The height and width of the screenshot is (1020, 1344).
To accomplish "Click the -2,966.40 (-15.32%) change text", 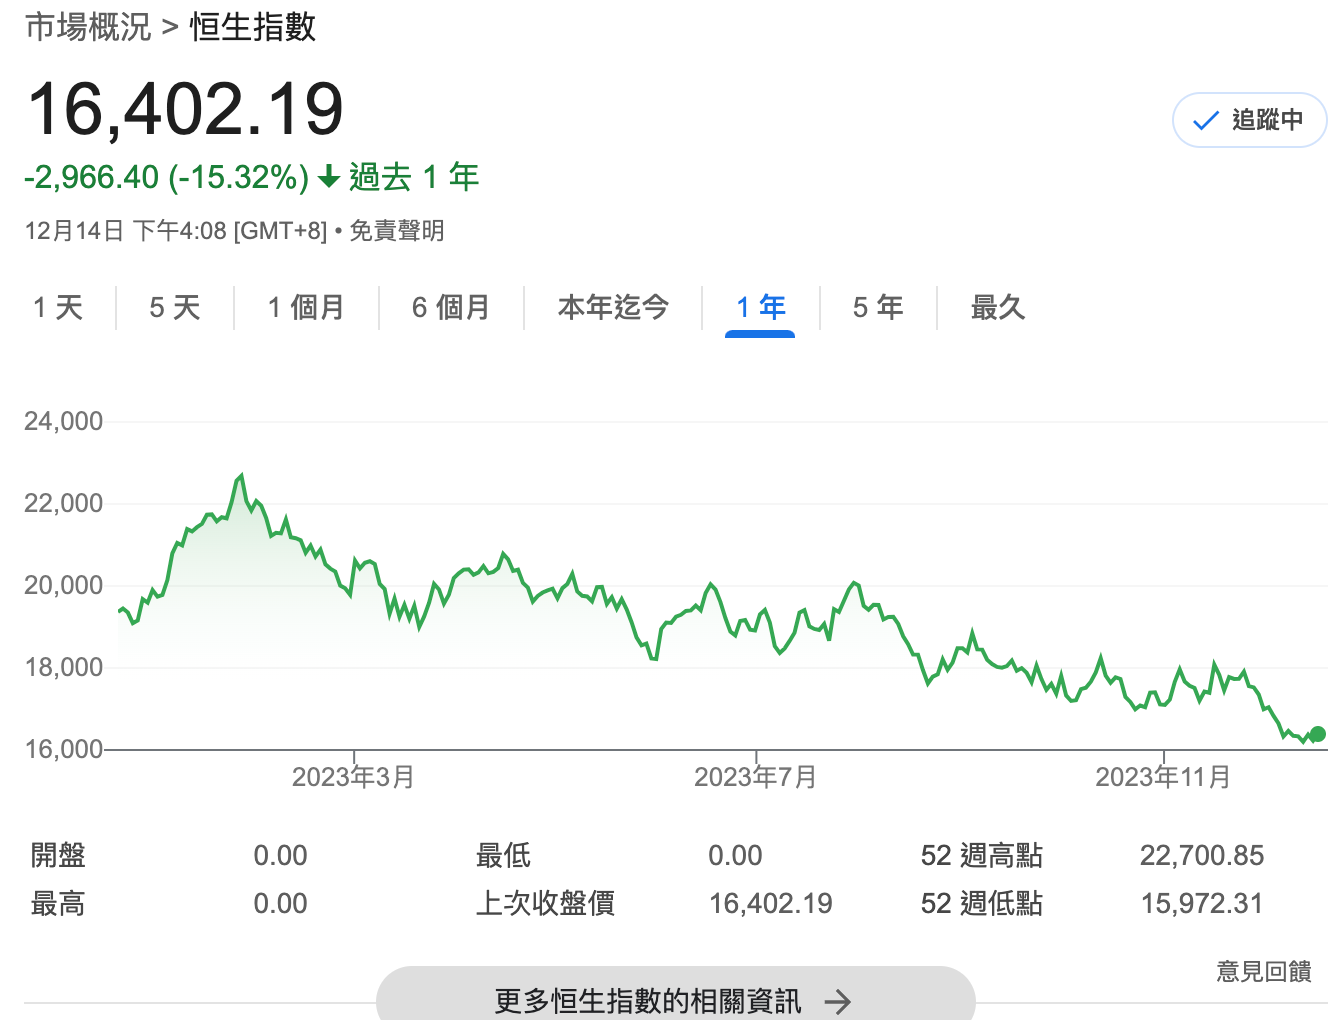I will [x=167, y=177].
